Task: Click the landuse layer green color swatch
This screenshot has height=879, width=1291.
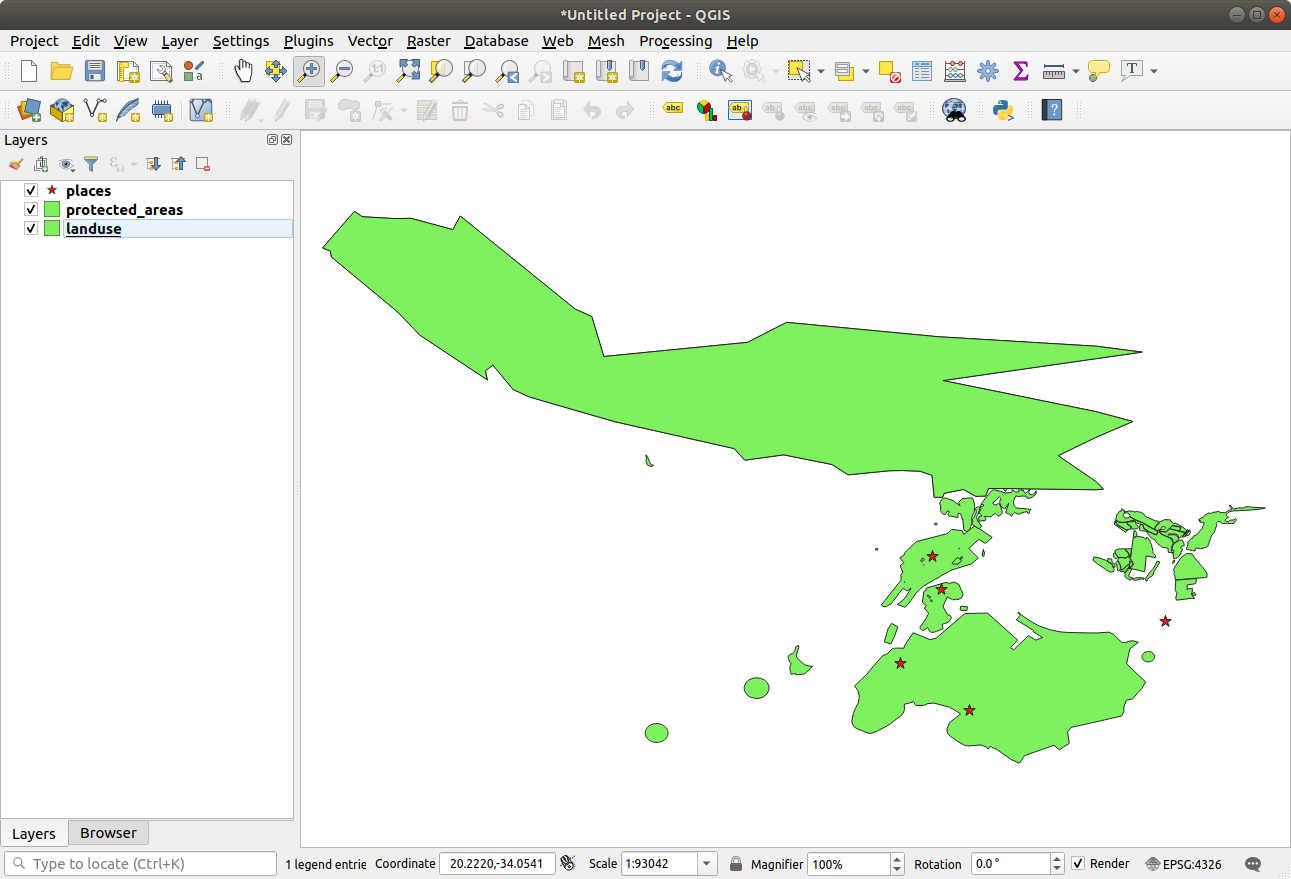Action: pyautogui.click(x=52, y=229)
